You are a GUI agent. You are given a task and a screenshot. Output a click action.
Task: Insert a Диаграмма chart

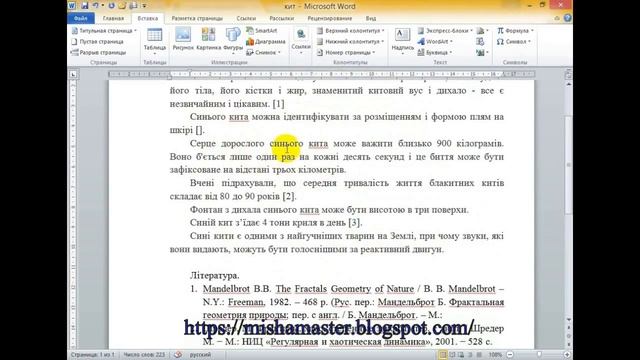(266, 42)
